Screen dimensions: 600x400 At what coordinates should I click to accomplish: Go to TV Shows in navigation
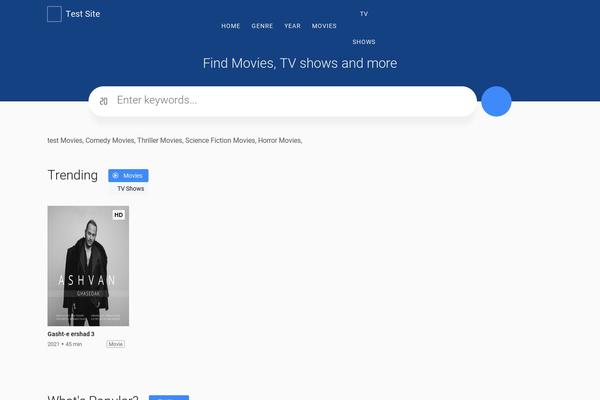click(x=364, y=28)
